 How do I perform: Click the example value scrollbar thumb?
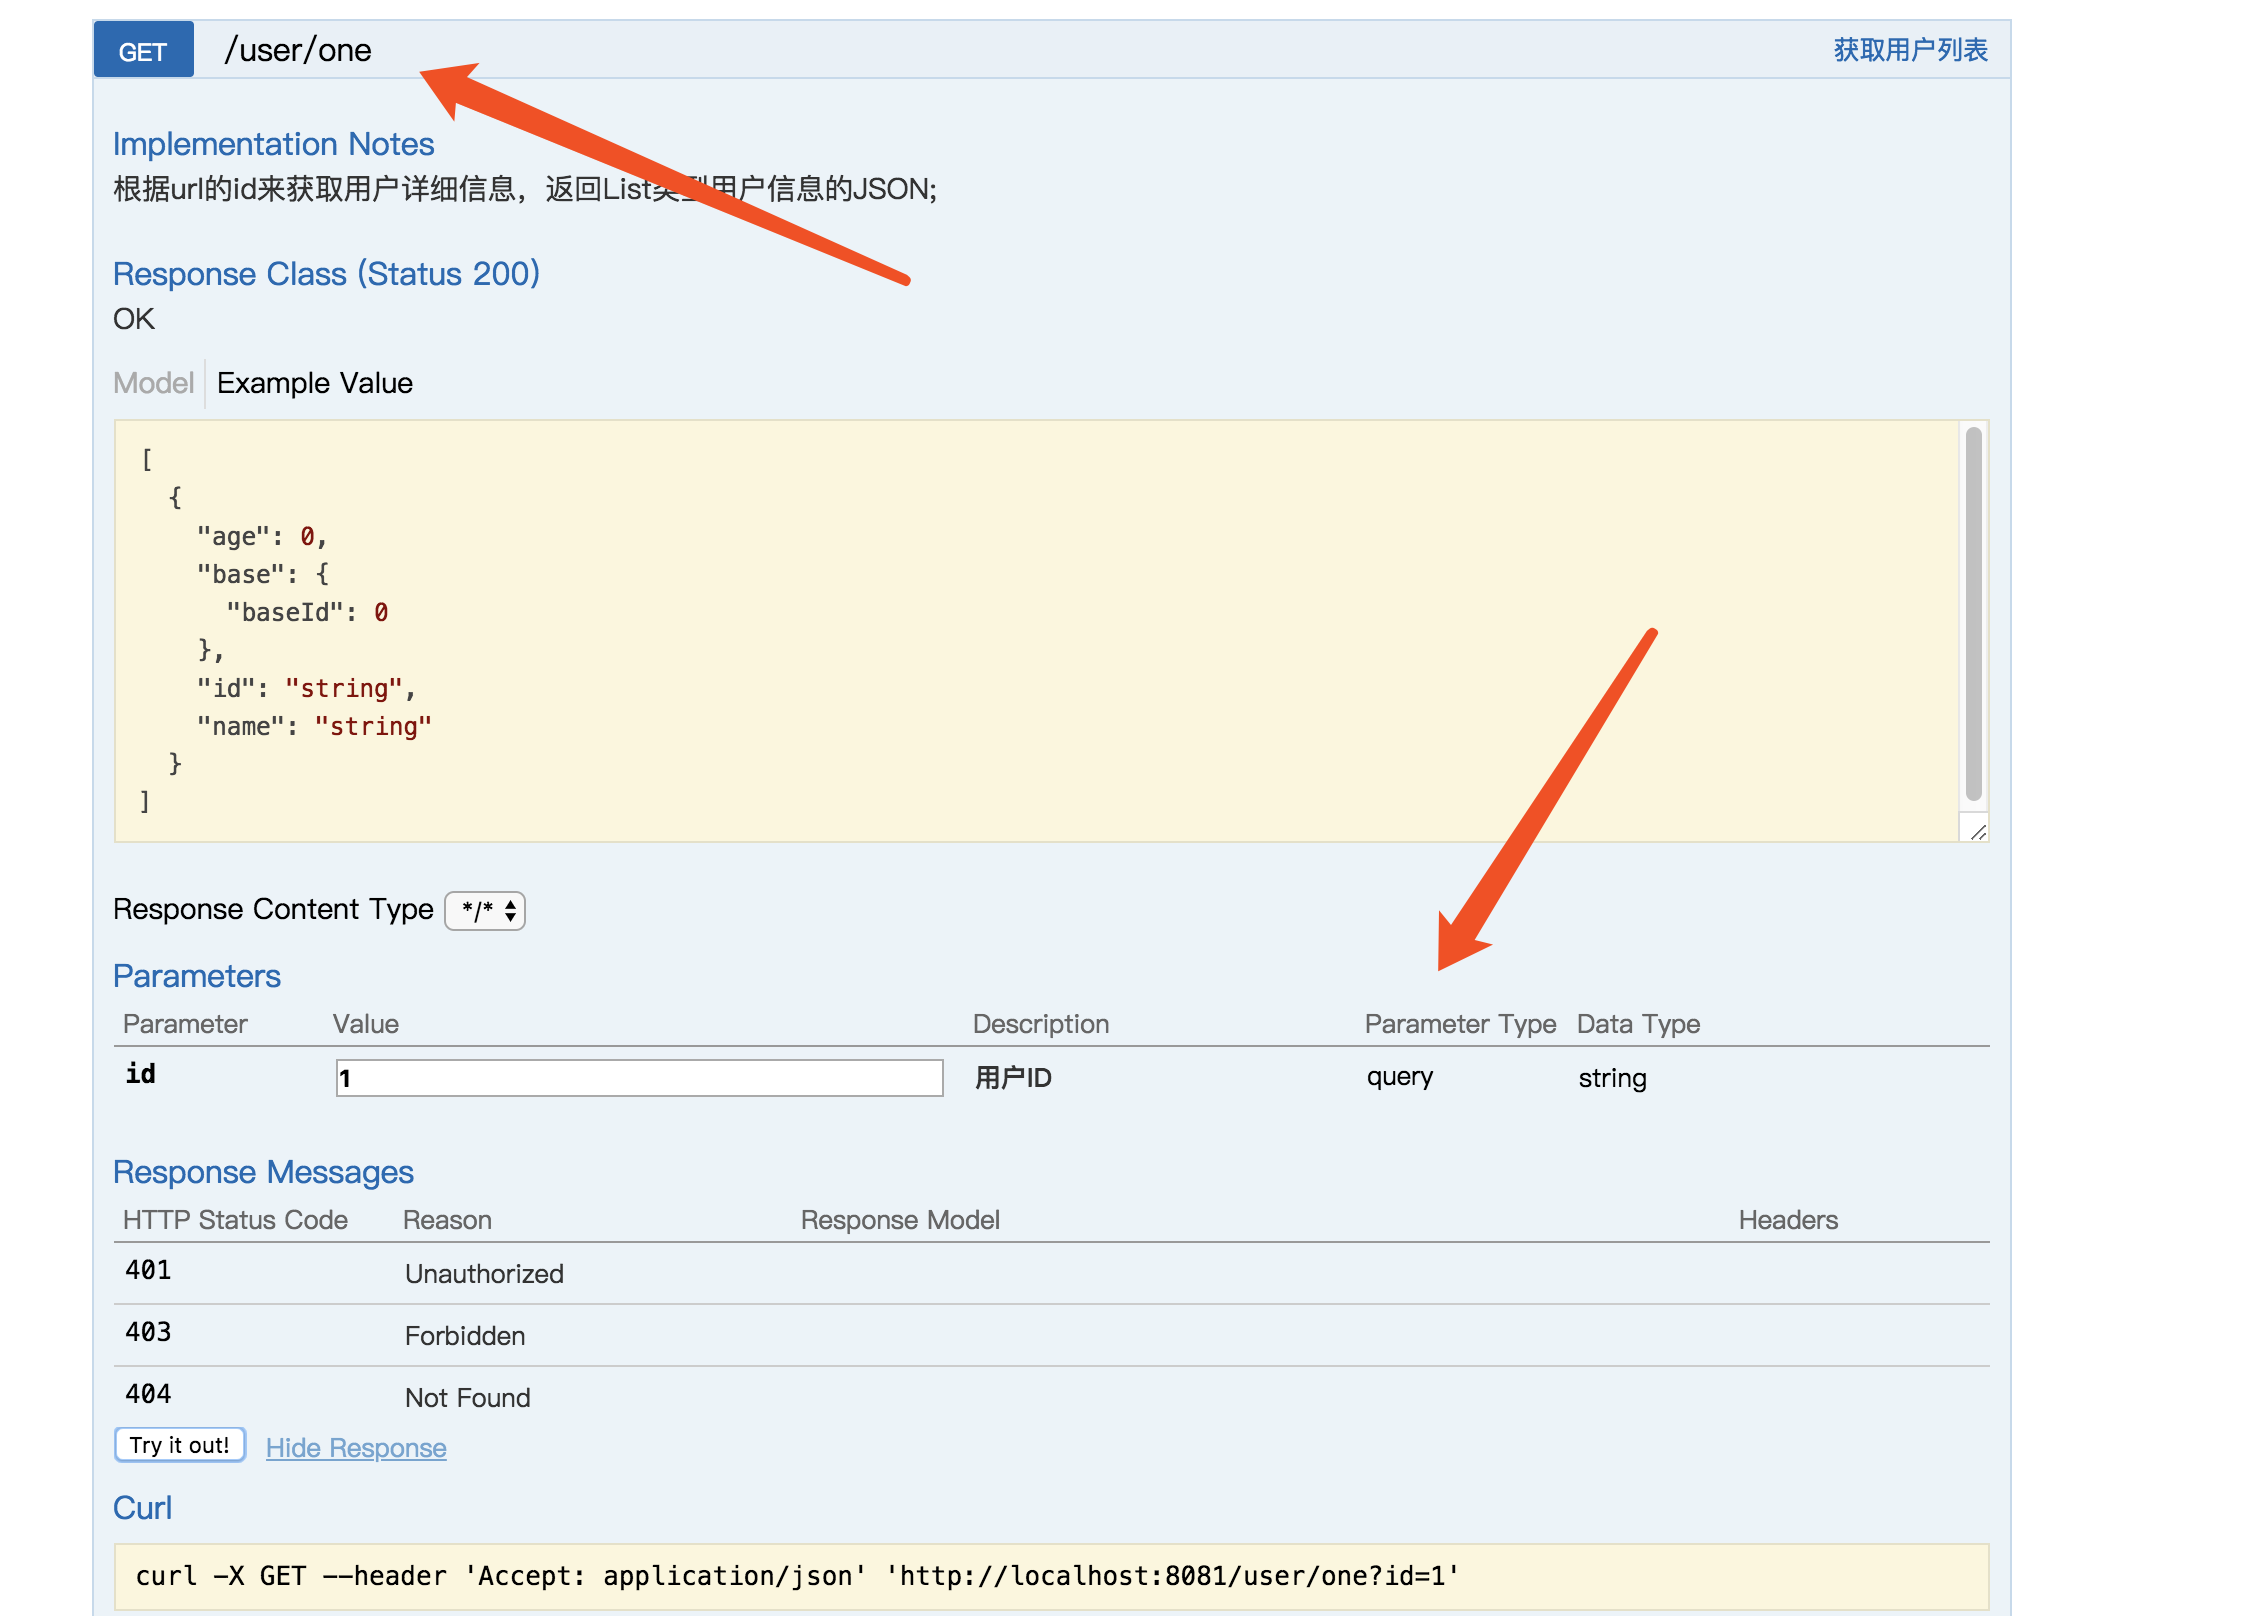(1973, 614)
